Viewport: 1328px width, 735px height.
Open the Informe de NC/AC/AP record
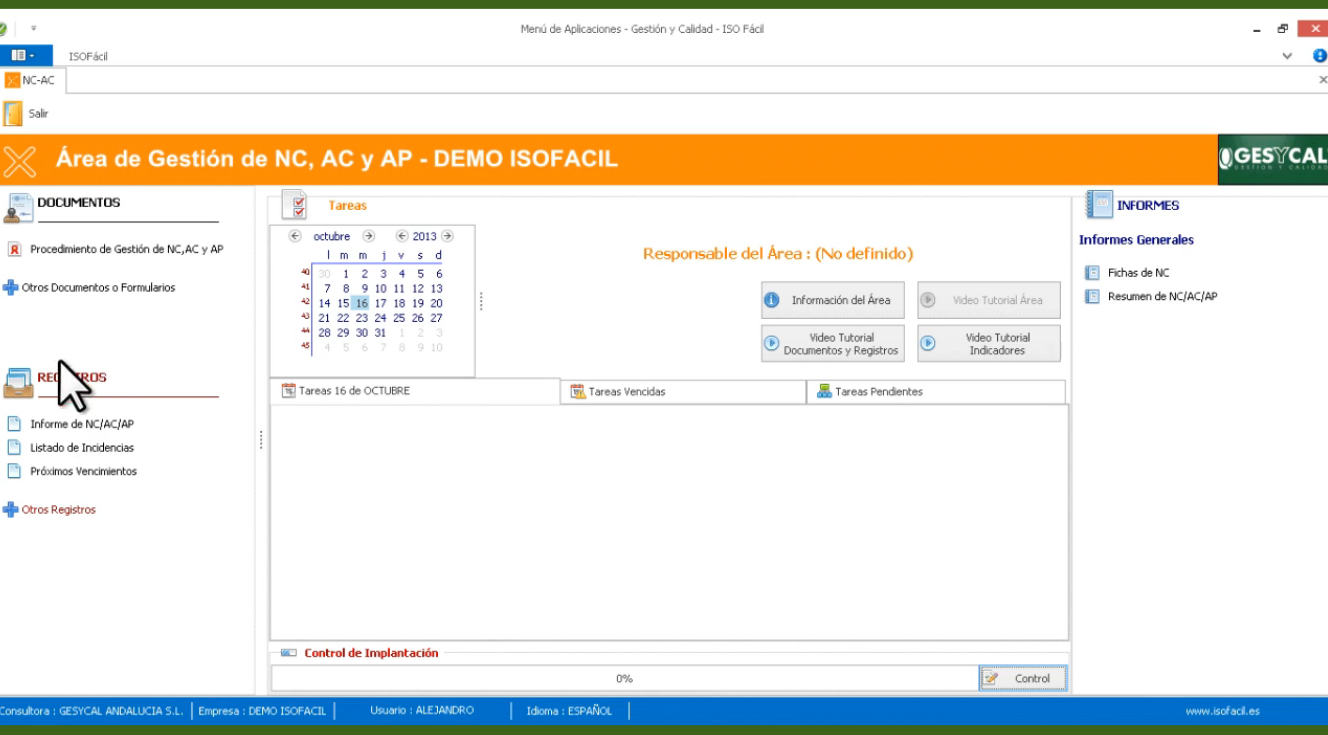(x=82, y=424)
